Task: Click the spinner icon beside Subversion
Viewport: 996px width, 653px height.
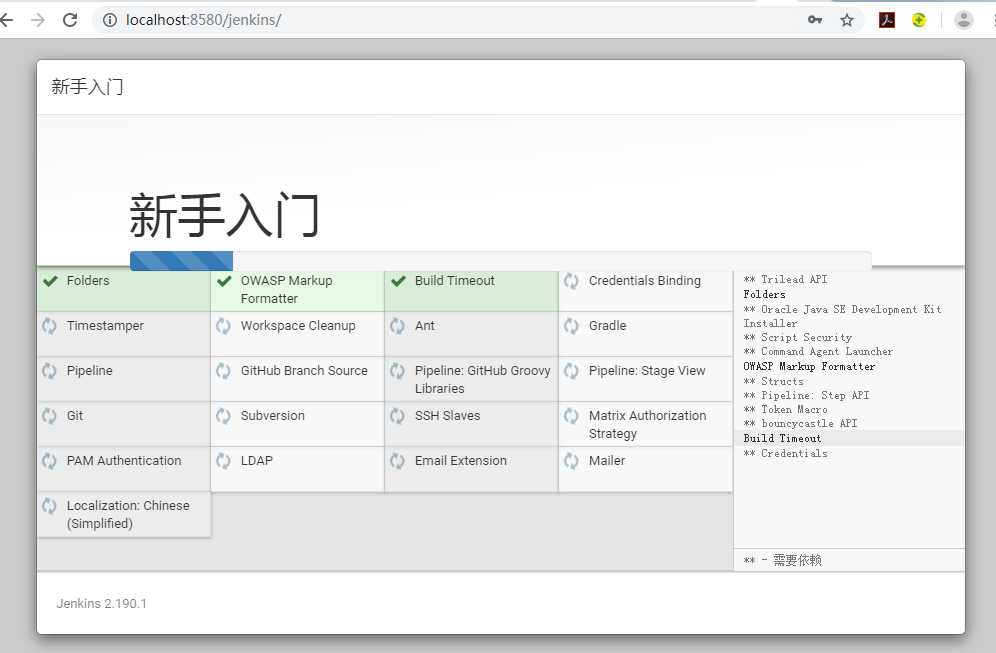Action: pyautogui.click(x=223, y=416)
